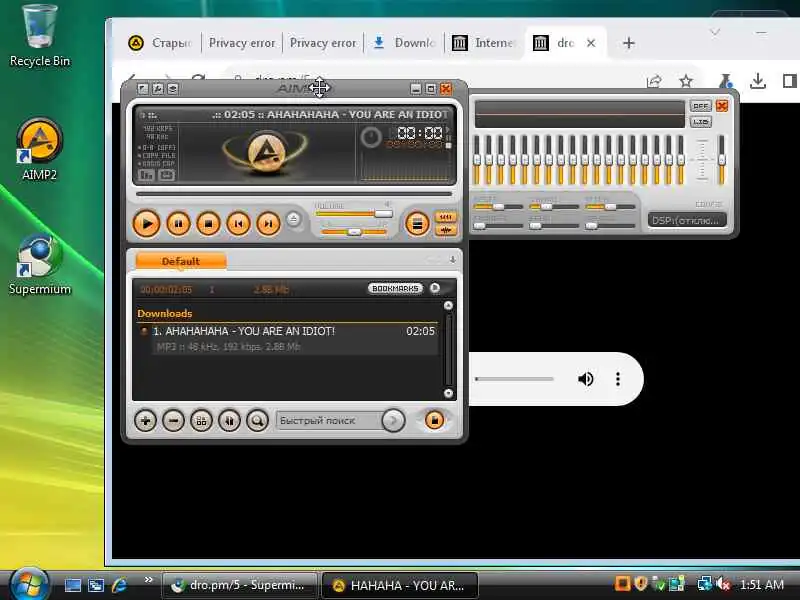Adjust the equalizer preamp slider at far right
This screenshot has width=800, height=600.
(x=721, y=160)
